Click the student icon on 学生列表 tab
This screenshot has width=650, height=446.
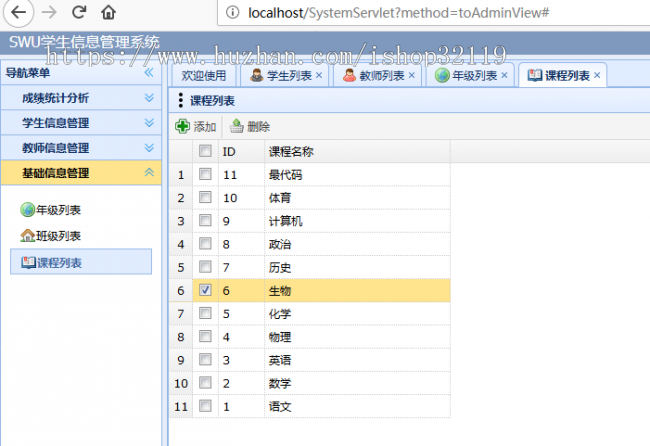point(257,75)
